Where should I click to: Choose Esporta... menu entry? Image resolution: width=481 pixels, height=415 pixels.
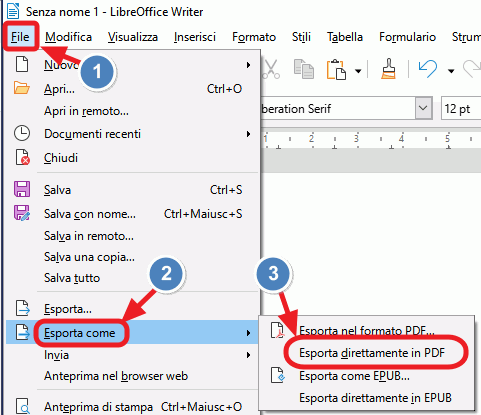tap(68, 309)
